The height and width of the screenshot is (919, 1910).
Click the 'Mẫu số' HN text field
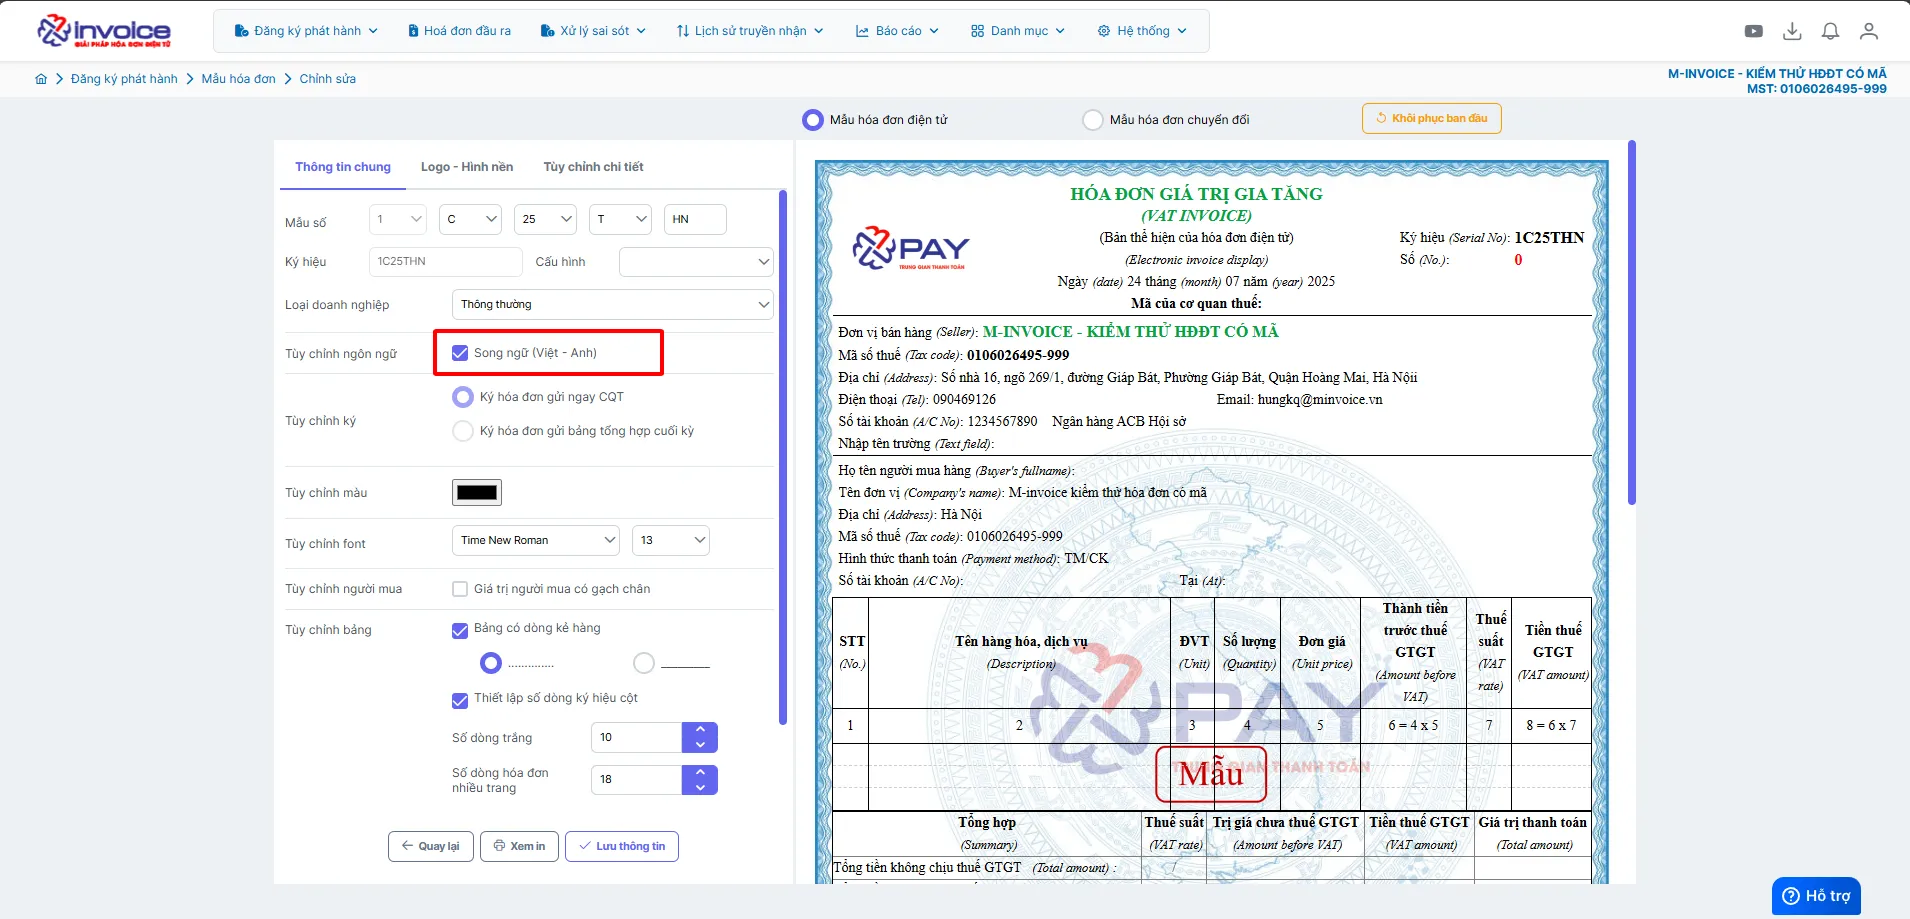(695, 219)
